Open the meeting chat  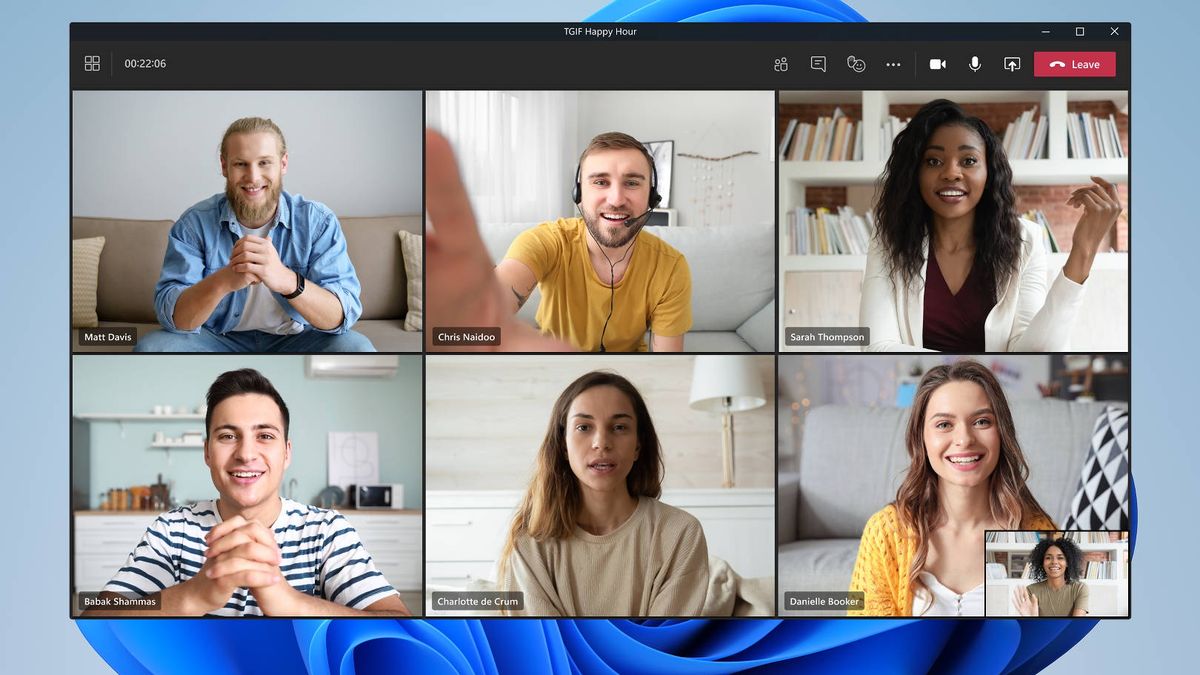818,64
